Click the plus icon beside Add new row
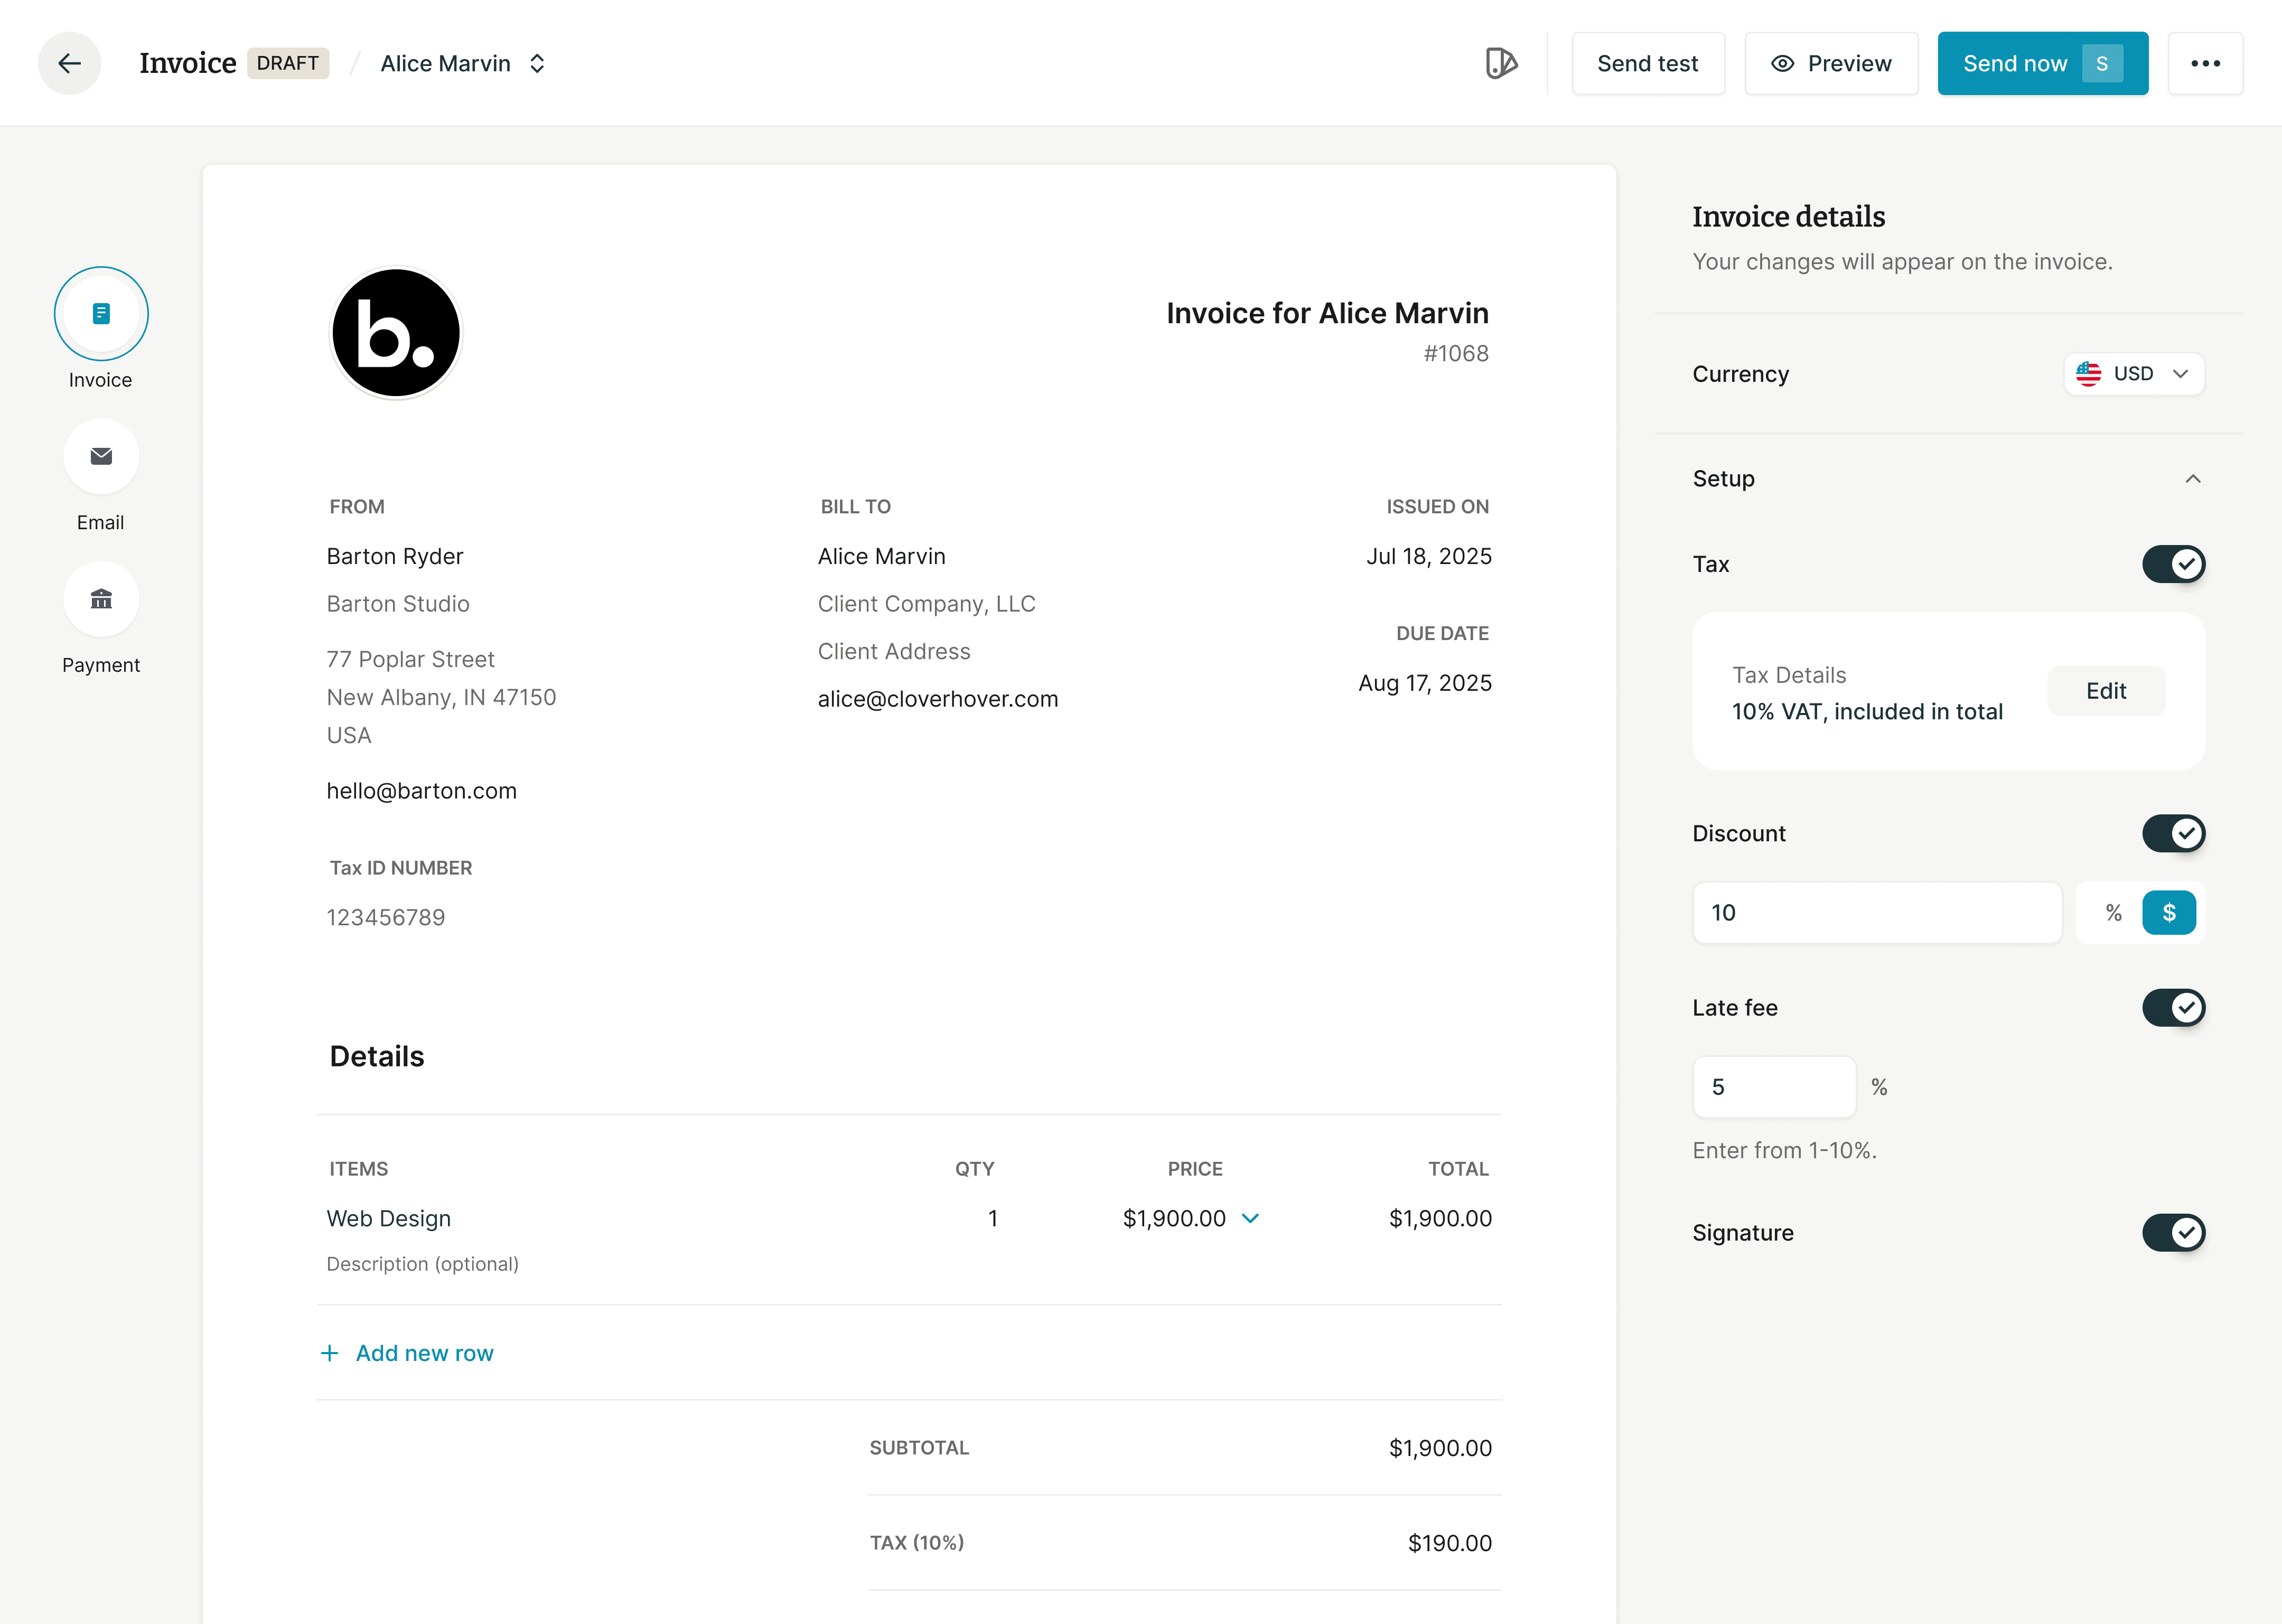The width and height of the screenshot is (2282, 1624). (x=329, y=1353)
